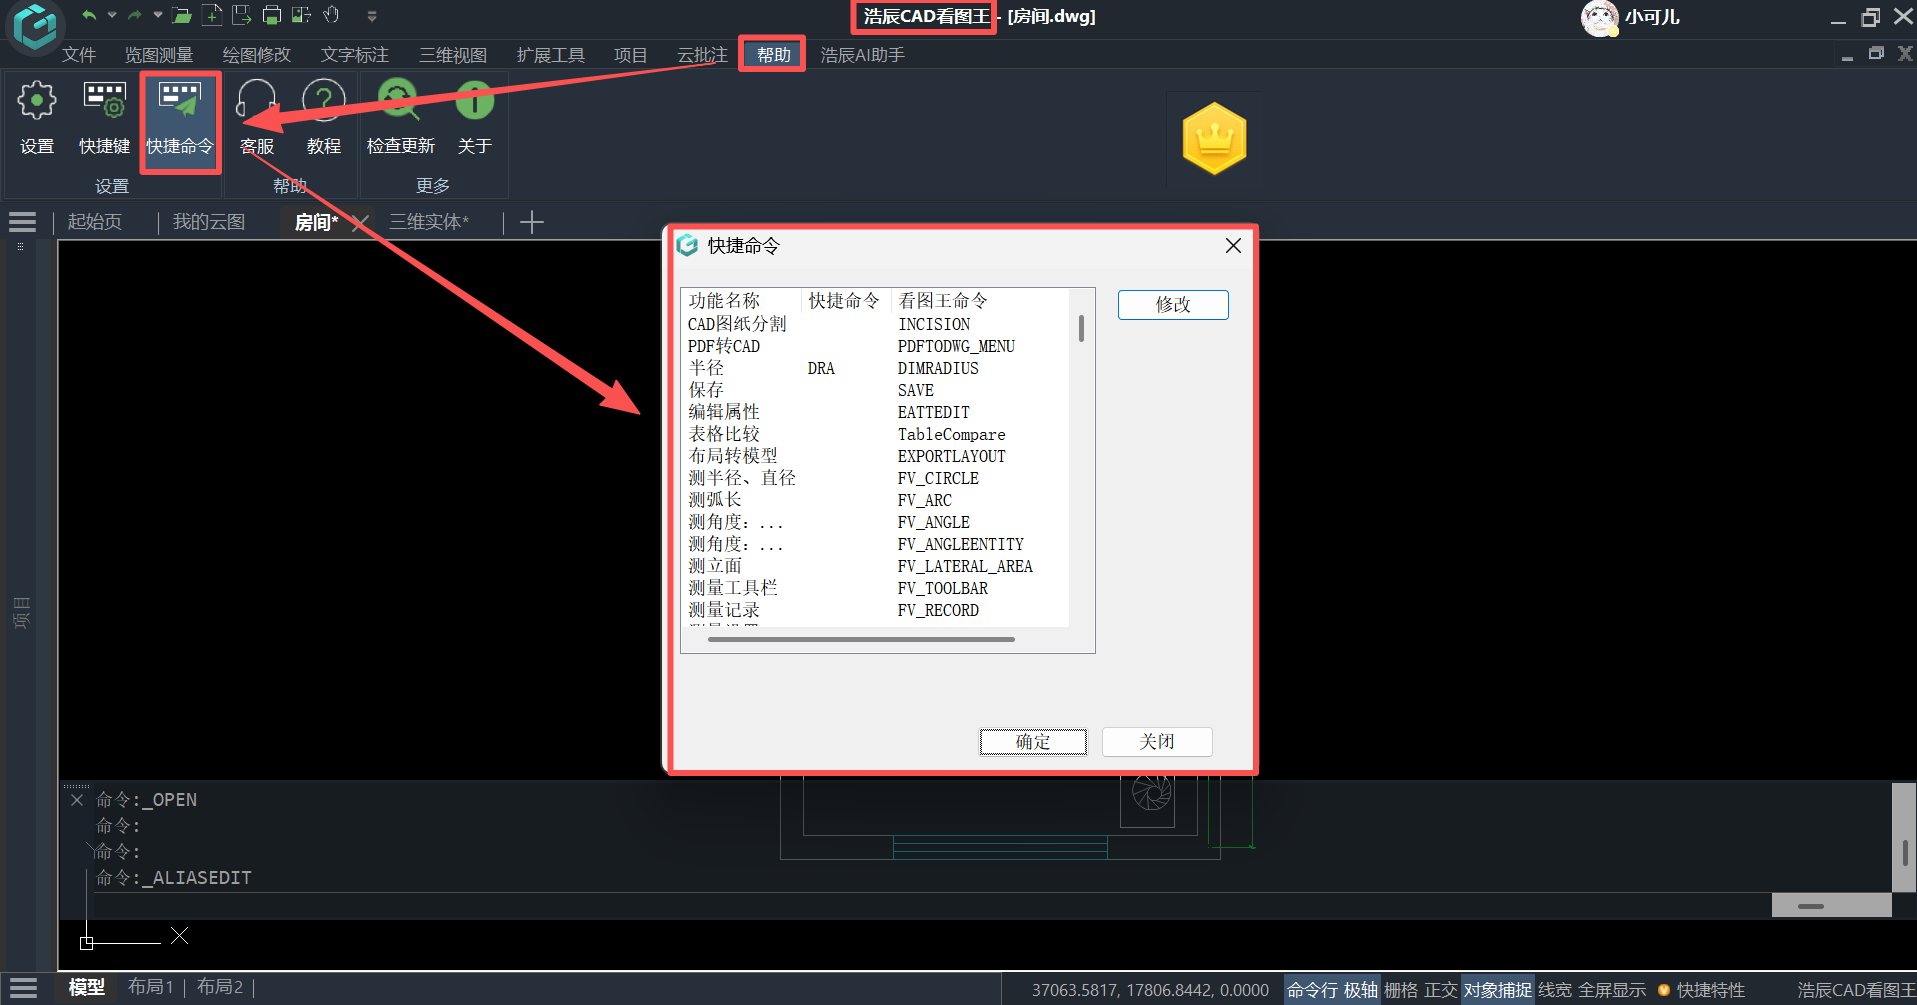1917x1005 pixels.
Task: Switch to the 绘图修改 ribbon tab
Action: point(257,55)
